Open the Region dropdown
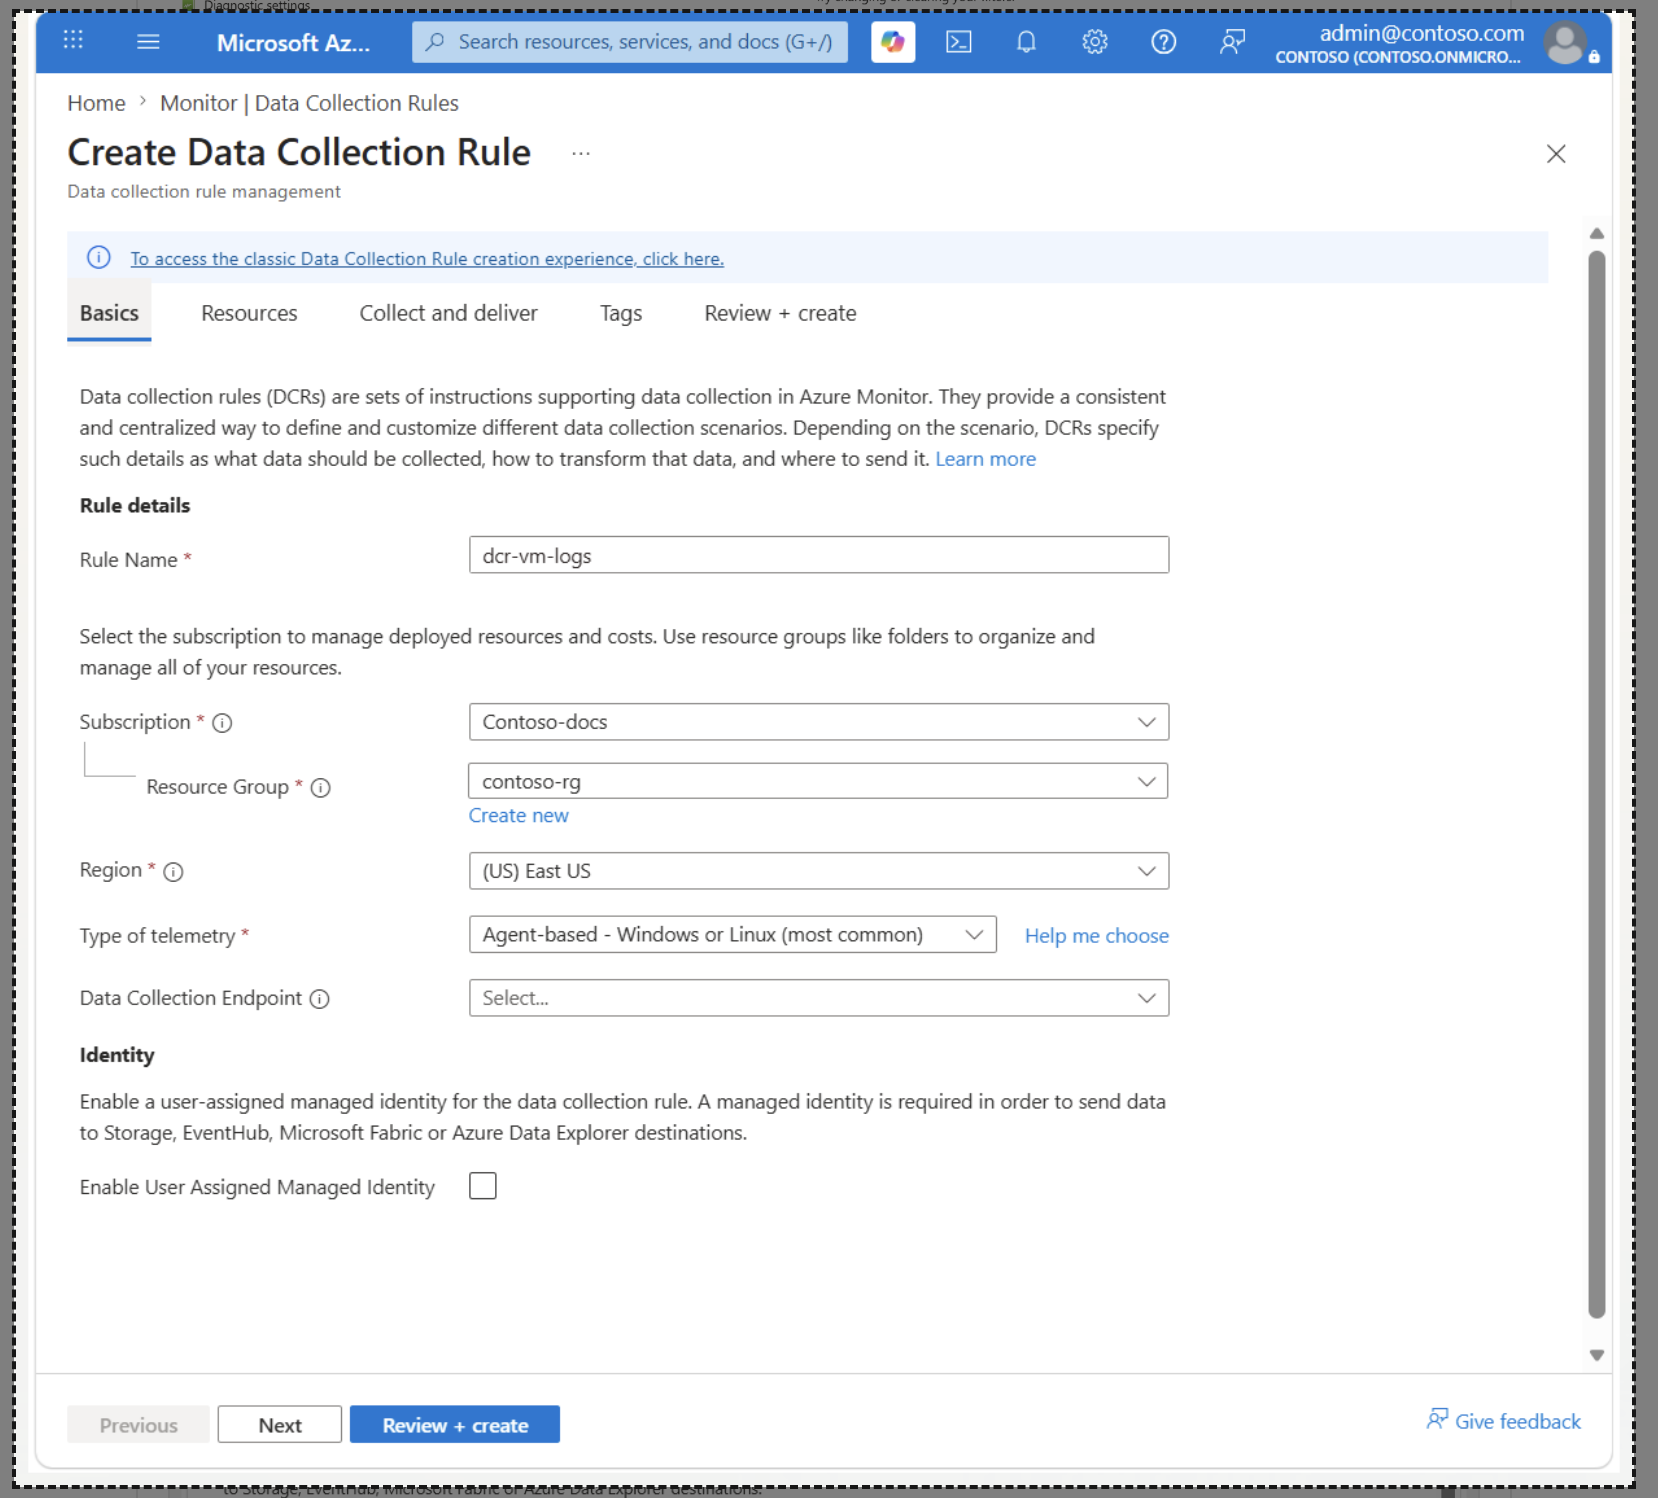The width and height of the screenshot is (1658, 1498). [818, 871]
